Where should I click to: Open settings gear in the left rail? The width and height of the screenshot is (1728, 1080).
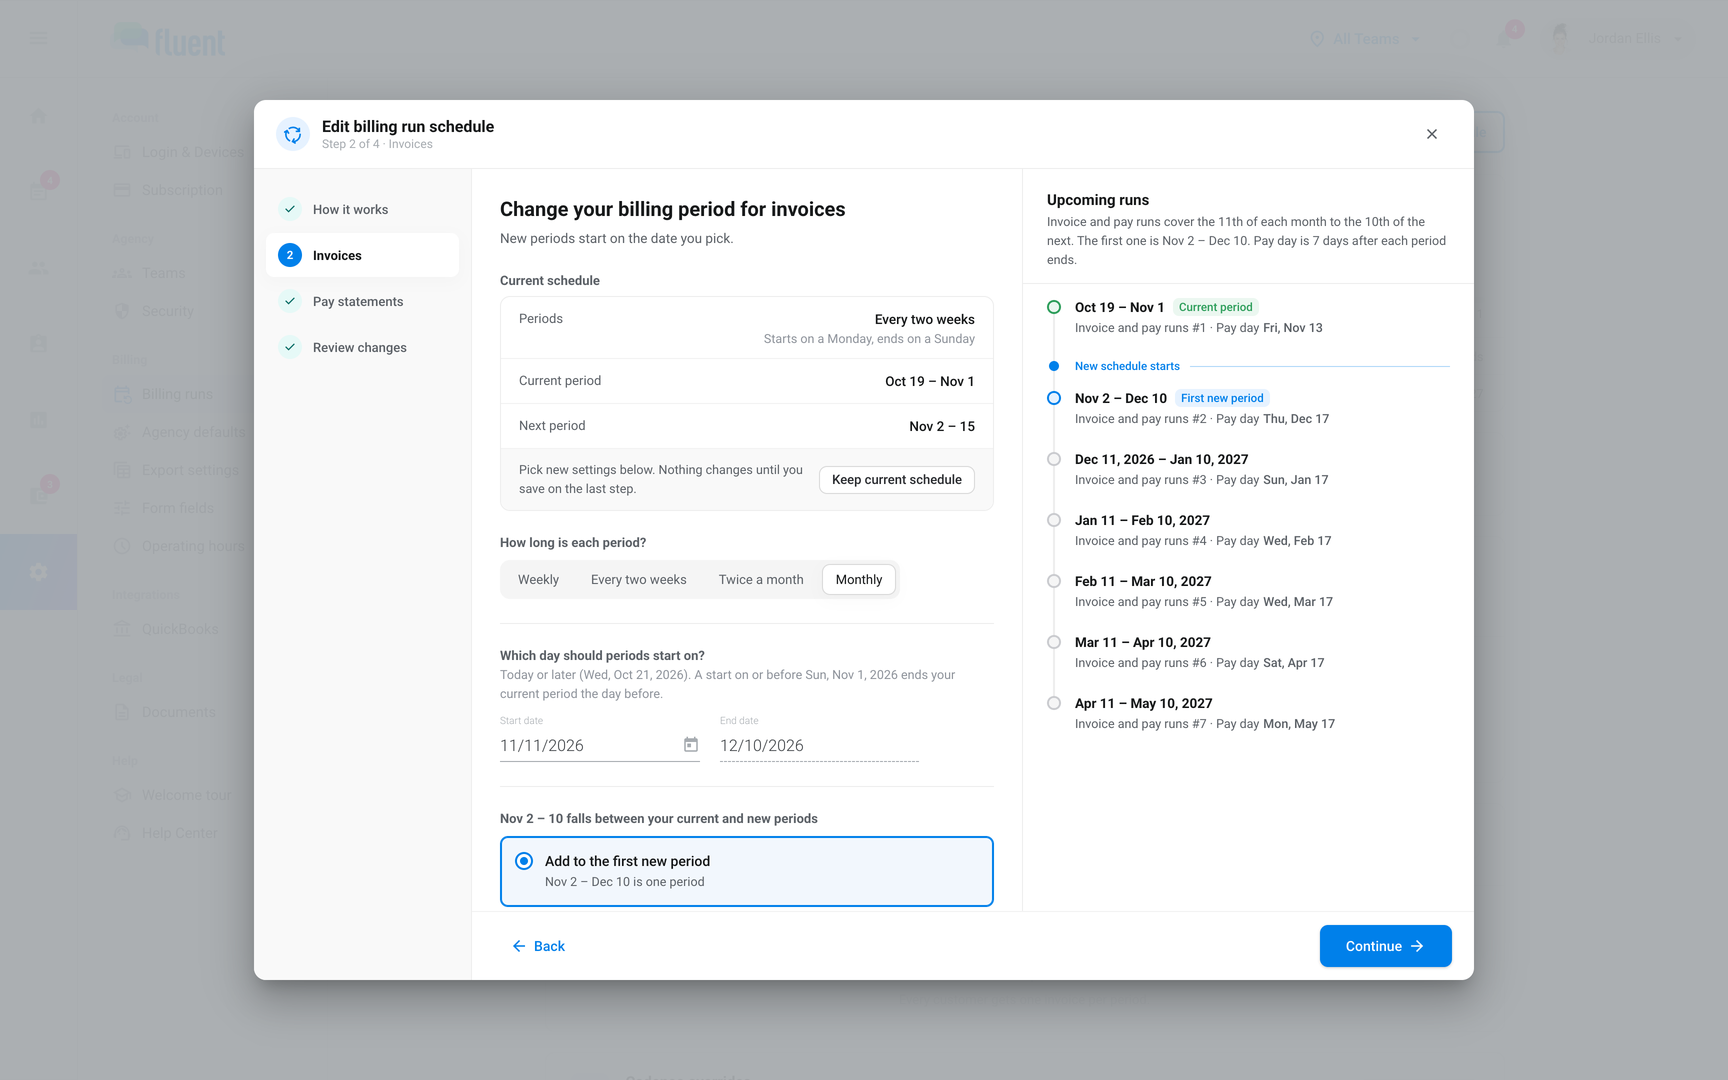pos(39,572)
